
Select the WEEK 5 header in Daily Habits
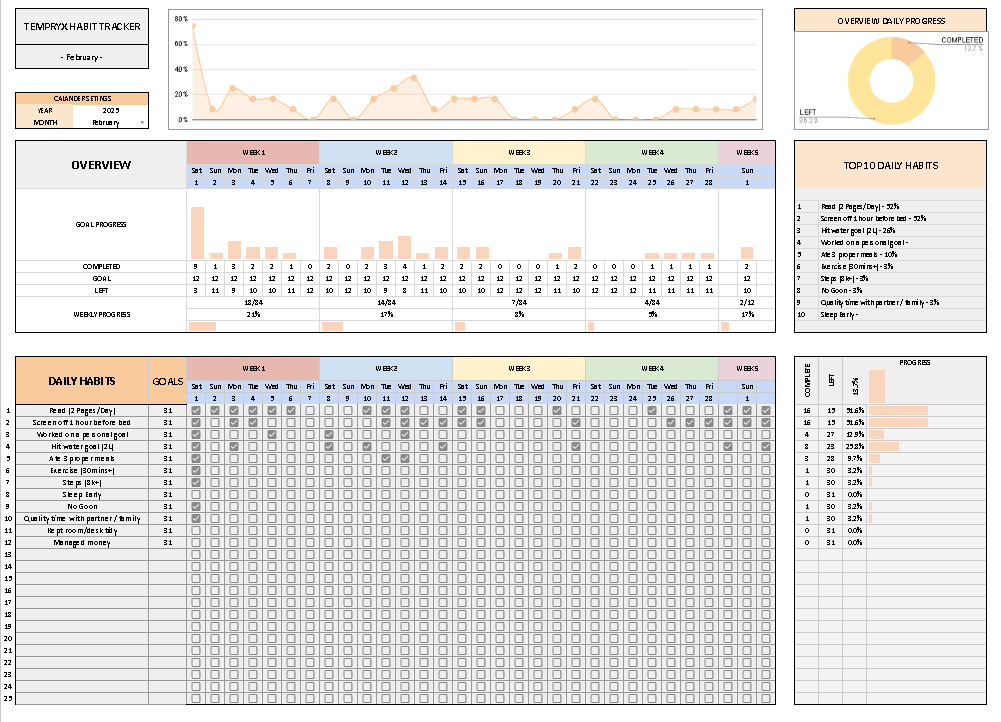point(747,368)
